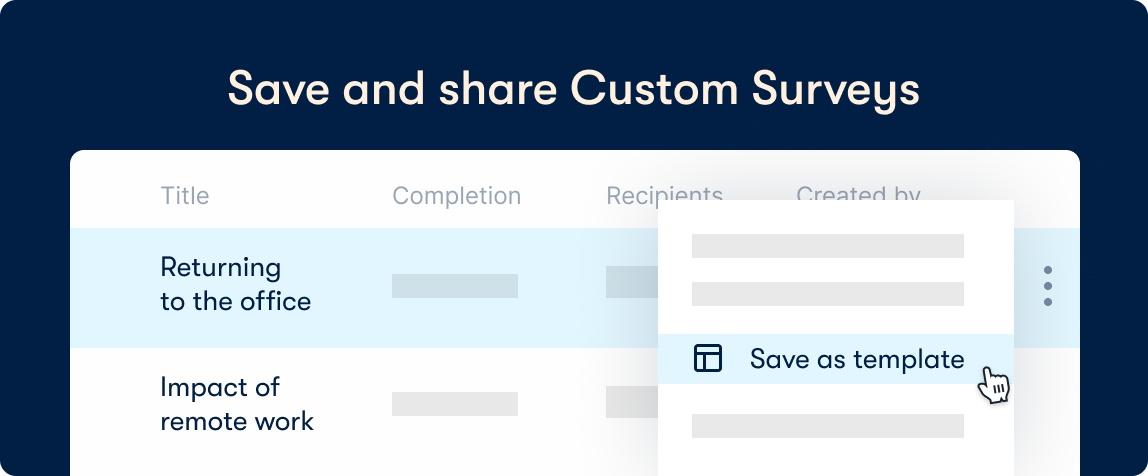Select the second placeholder item in dropdown menu

coord(827,294)
